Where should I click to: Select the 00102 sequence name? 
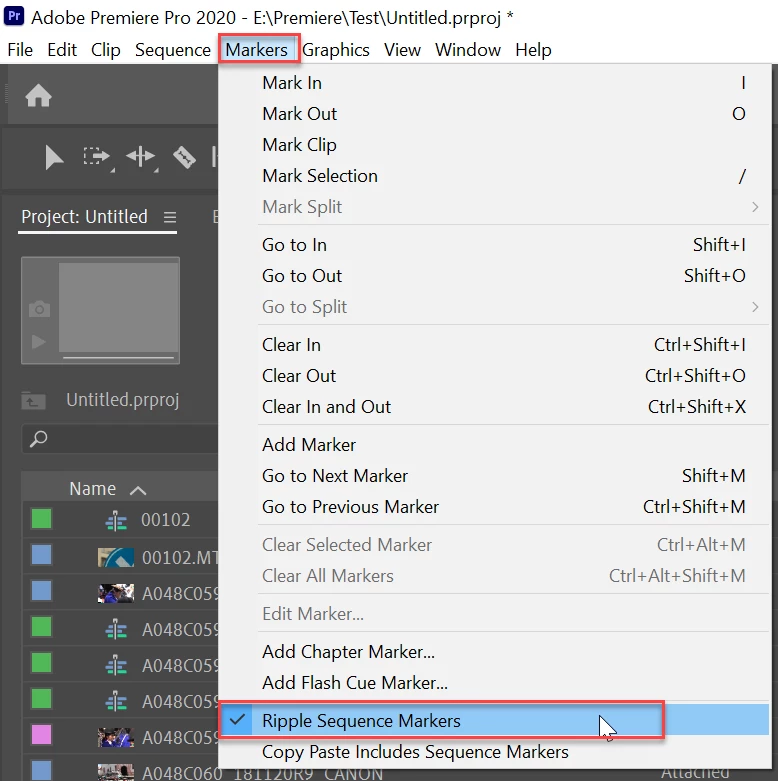click(165, 520)
